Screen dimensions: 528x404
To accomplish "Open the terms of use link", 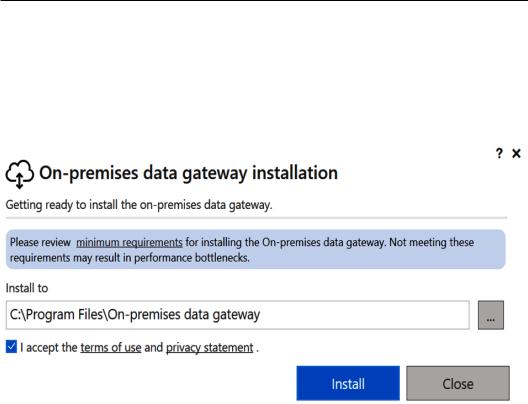I will (x=111, y=347).
